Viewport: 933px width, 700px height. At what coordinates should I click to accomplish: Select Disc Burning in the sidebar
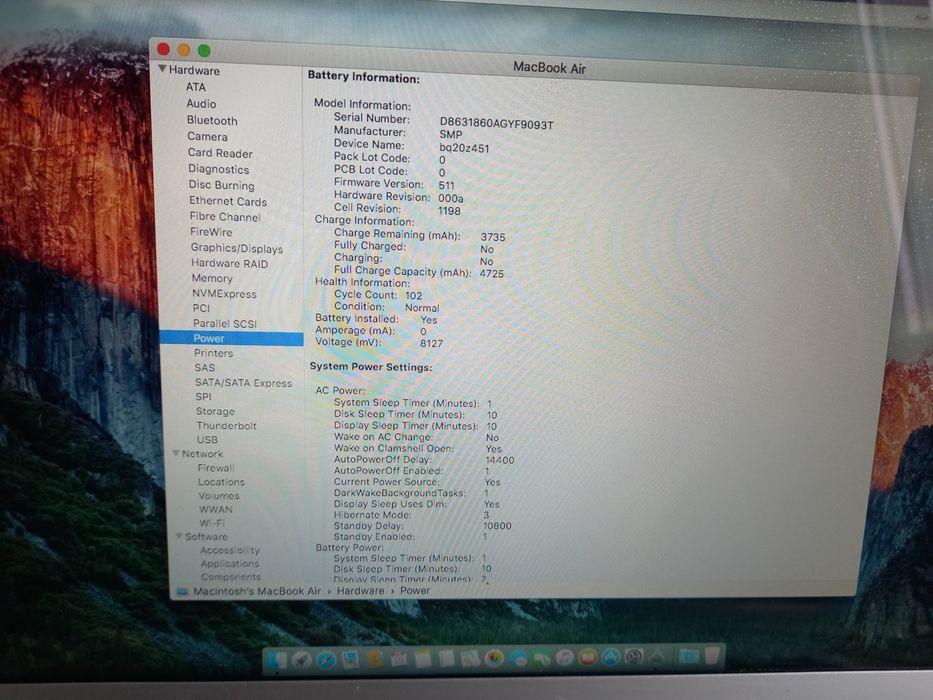(221, 185)
